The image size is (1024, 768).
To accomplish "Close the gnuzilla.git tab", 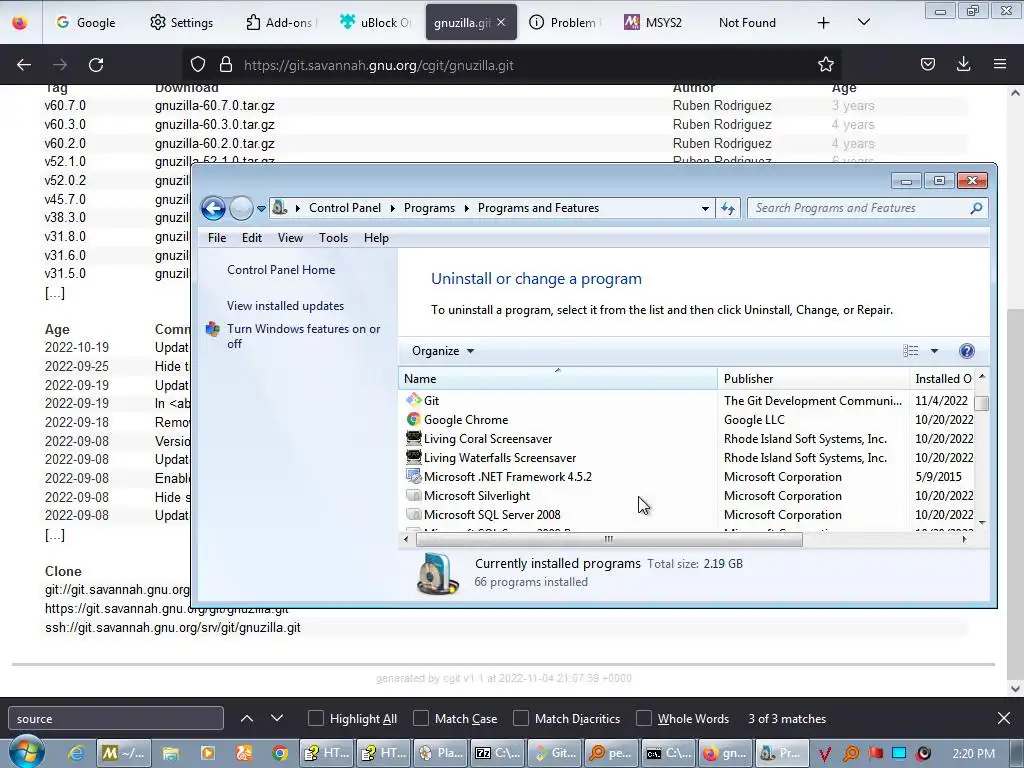I will pos(501,22).
